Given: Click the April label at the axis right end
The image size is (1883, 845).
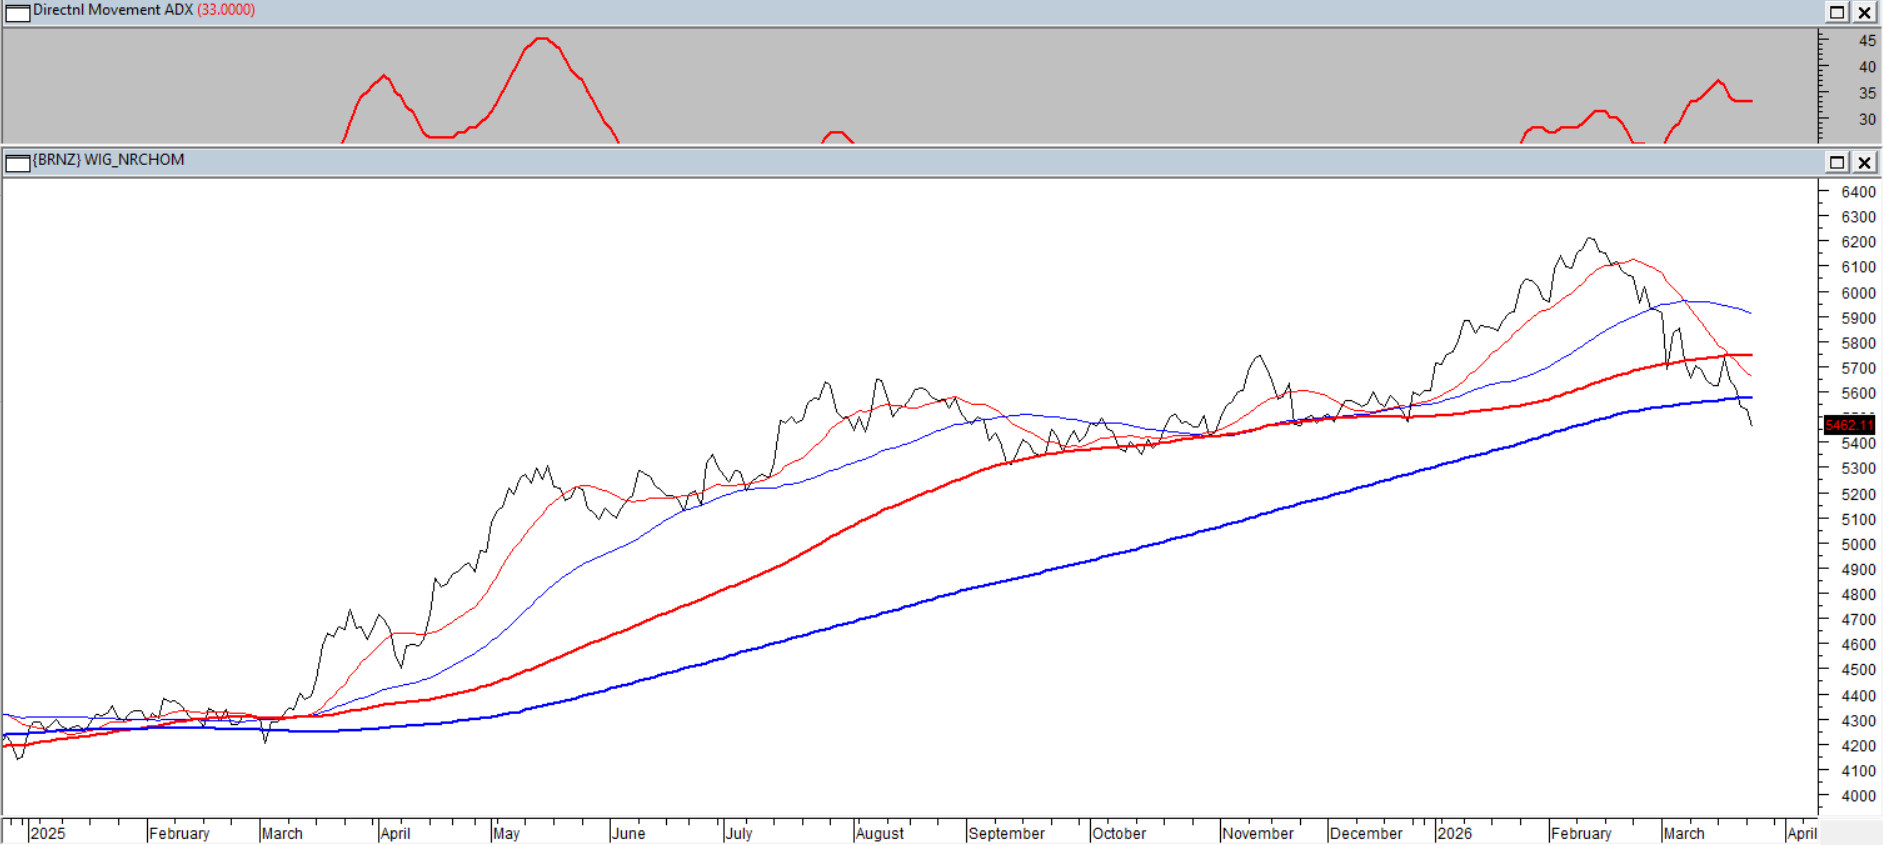Looking at the screenshot, I should coord(1801,833).
